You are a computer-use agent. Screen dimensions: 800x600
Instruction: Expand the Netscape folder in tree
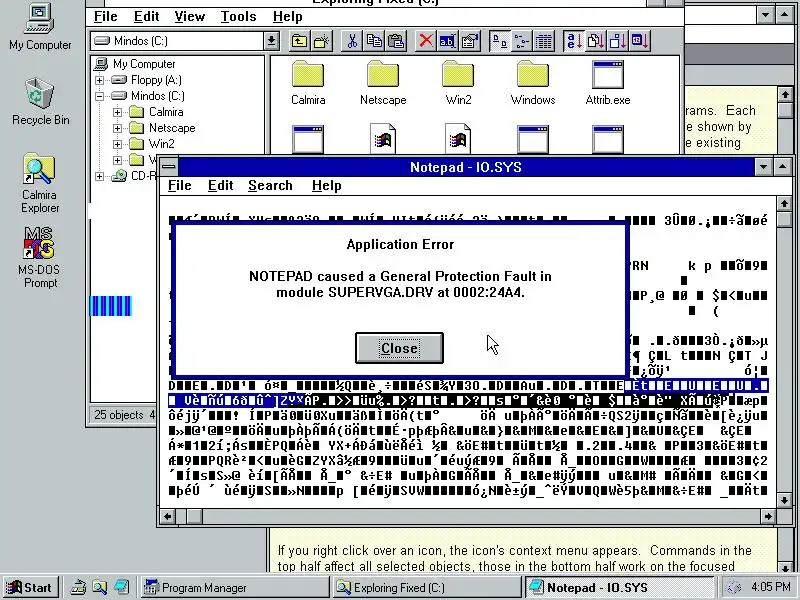(117, 128)
